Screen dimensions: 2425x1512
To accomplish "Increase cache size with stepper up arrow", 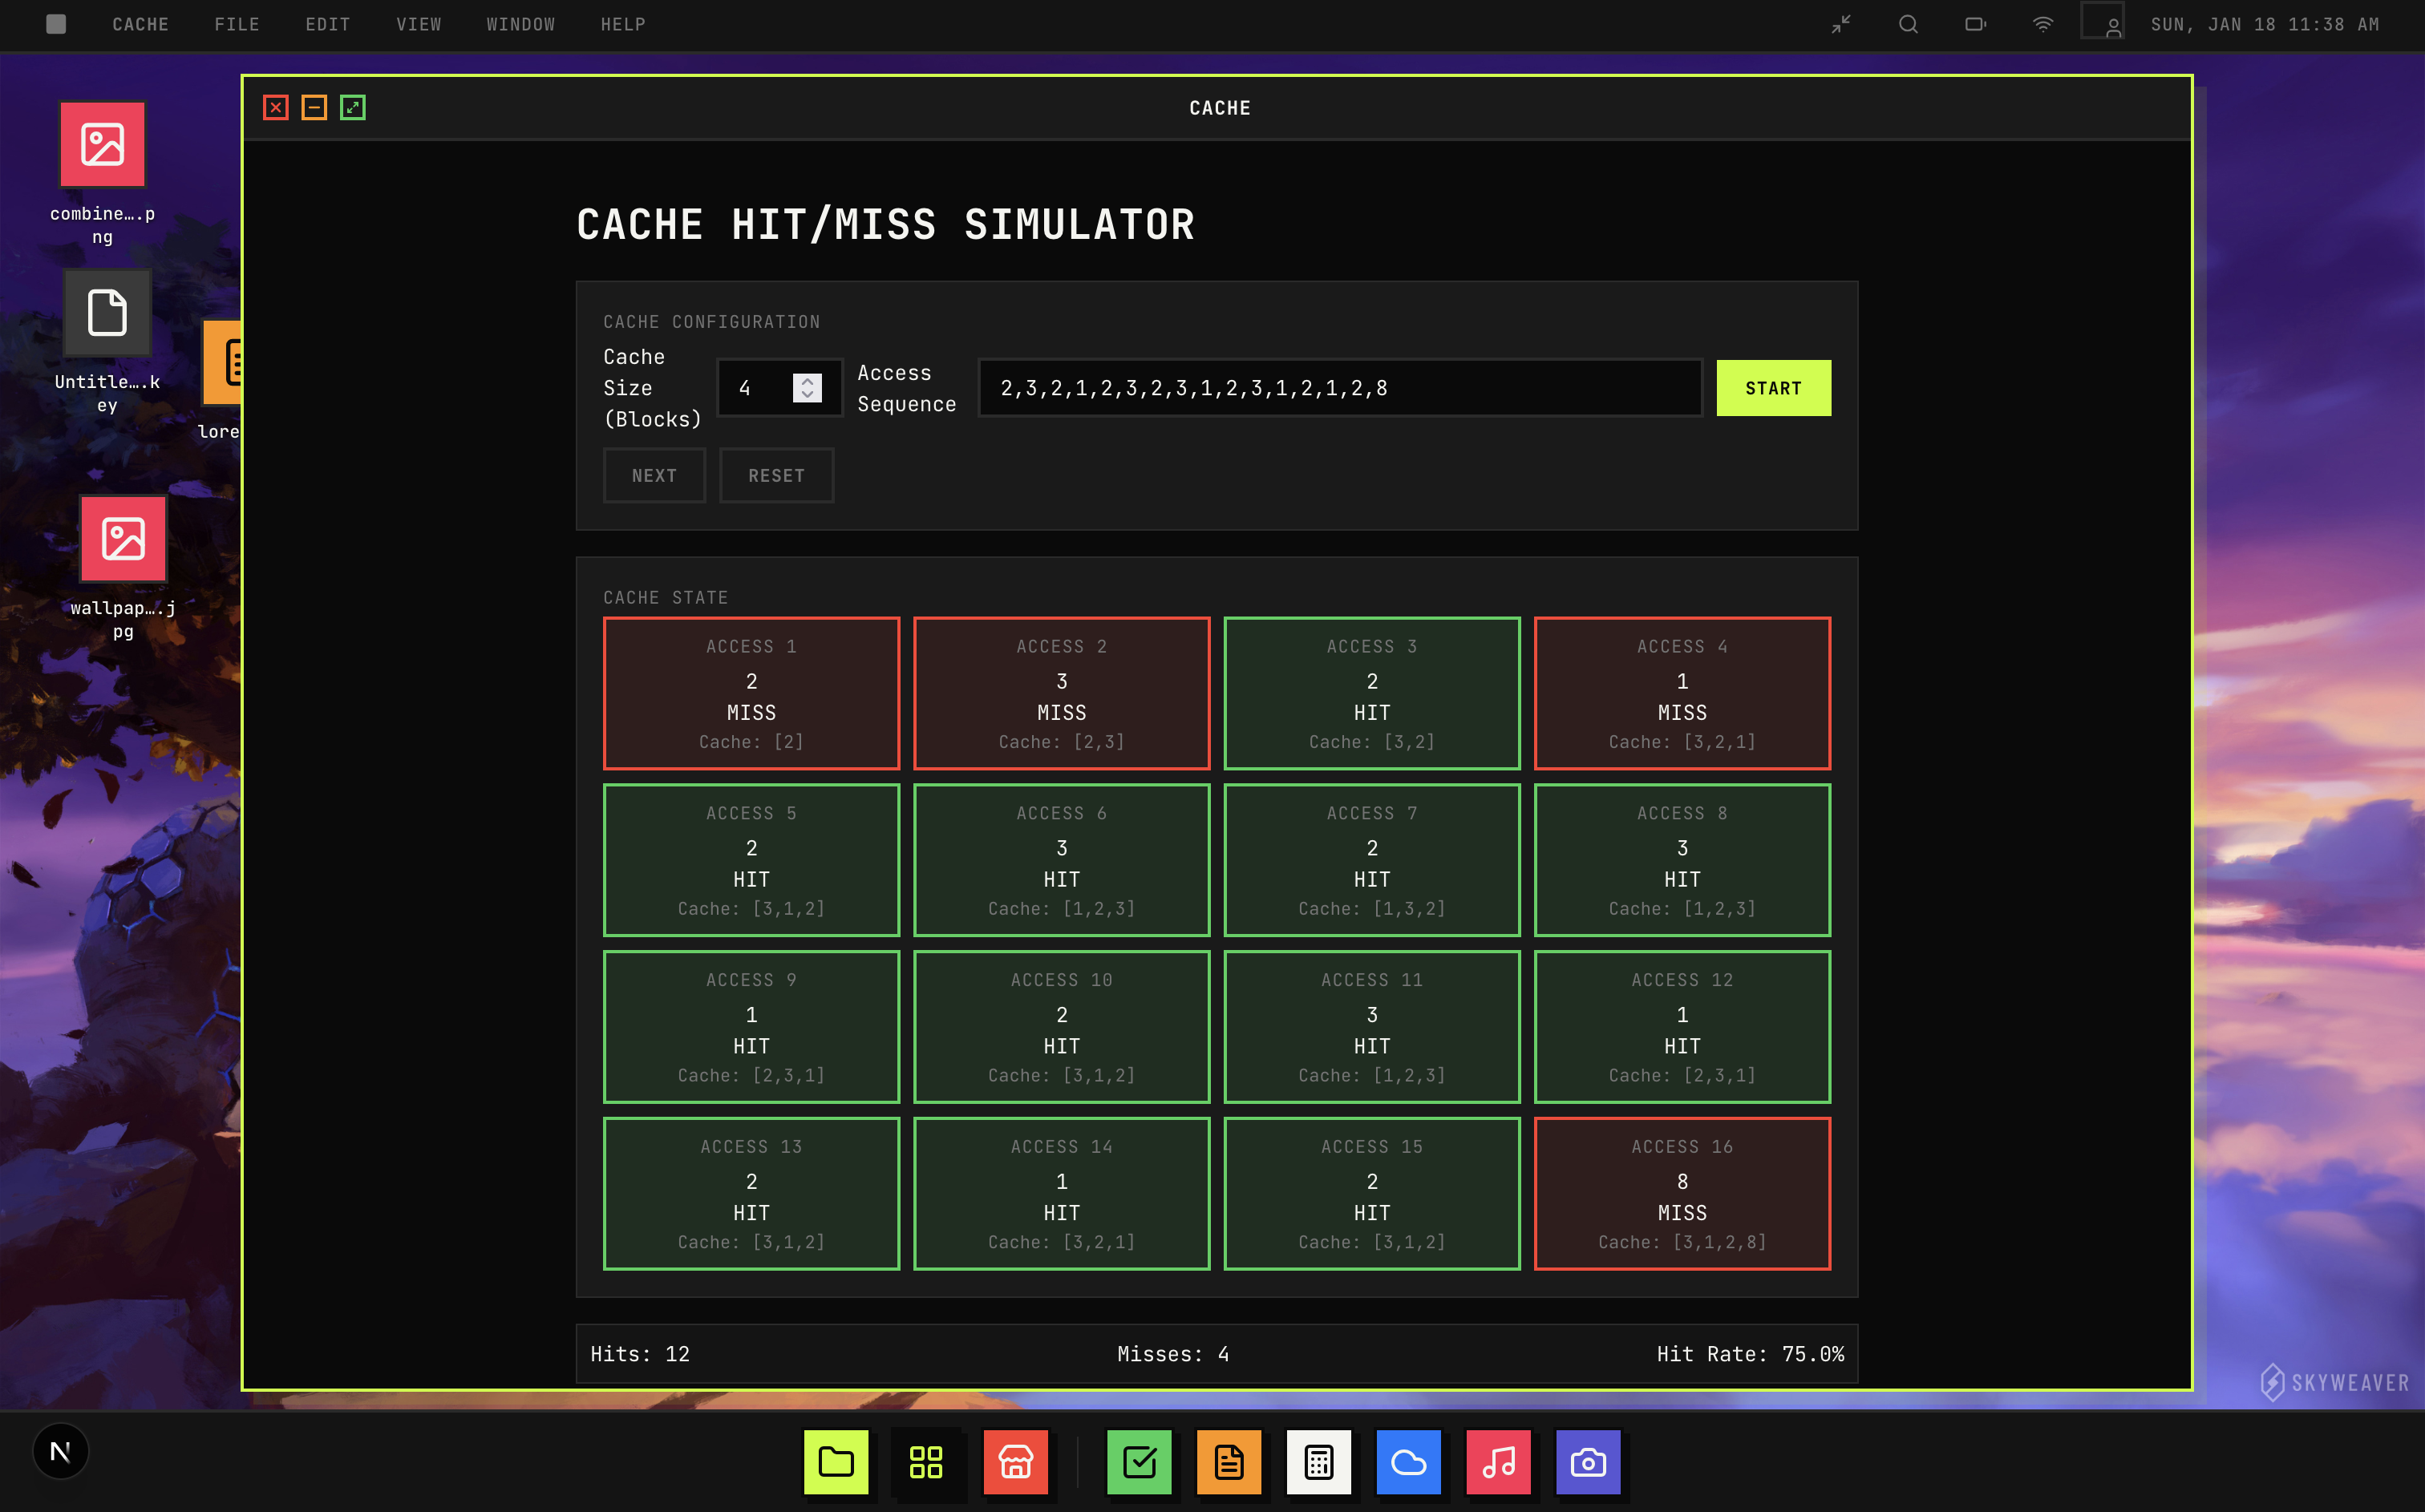I will [807, 380].
